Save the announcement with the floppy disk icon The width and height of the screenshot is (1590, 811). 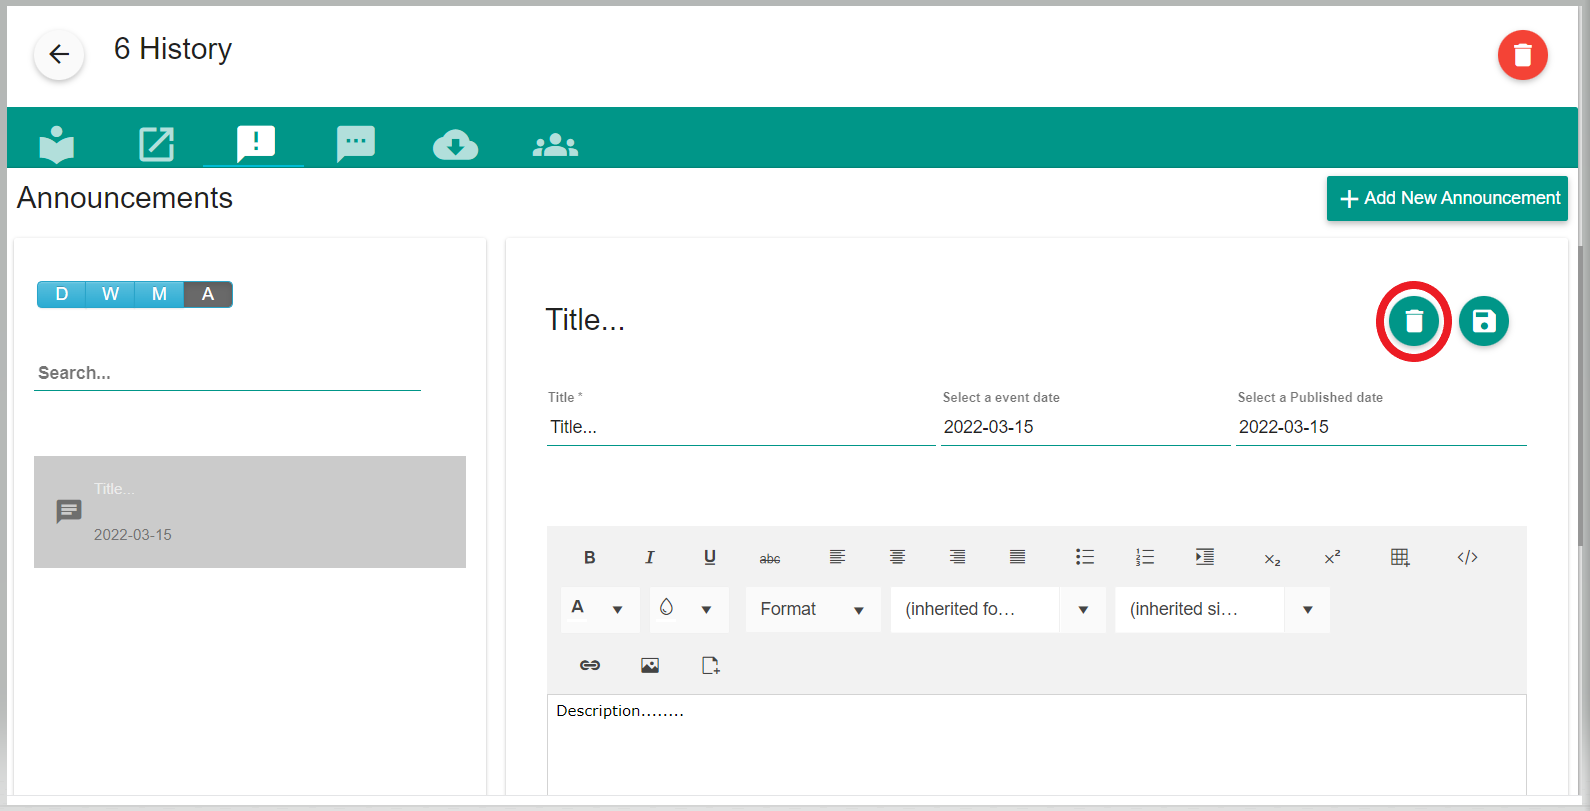[x=1483, y=321]
